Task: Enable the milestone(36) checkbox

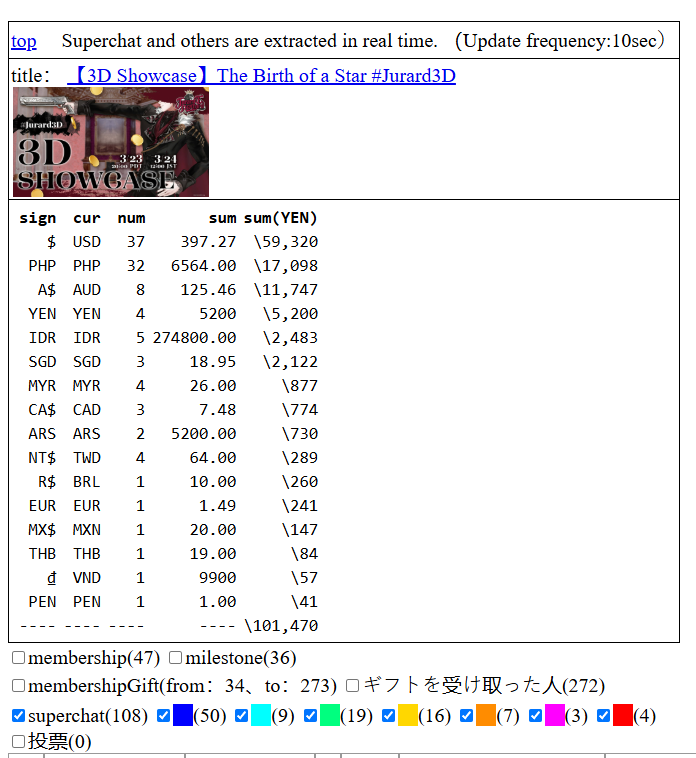Action: pos(175,657)
